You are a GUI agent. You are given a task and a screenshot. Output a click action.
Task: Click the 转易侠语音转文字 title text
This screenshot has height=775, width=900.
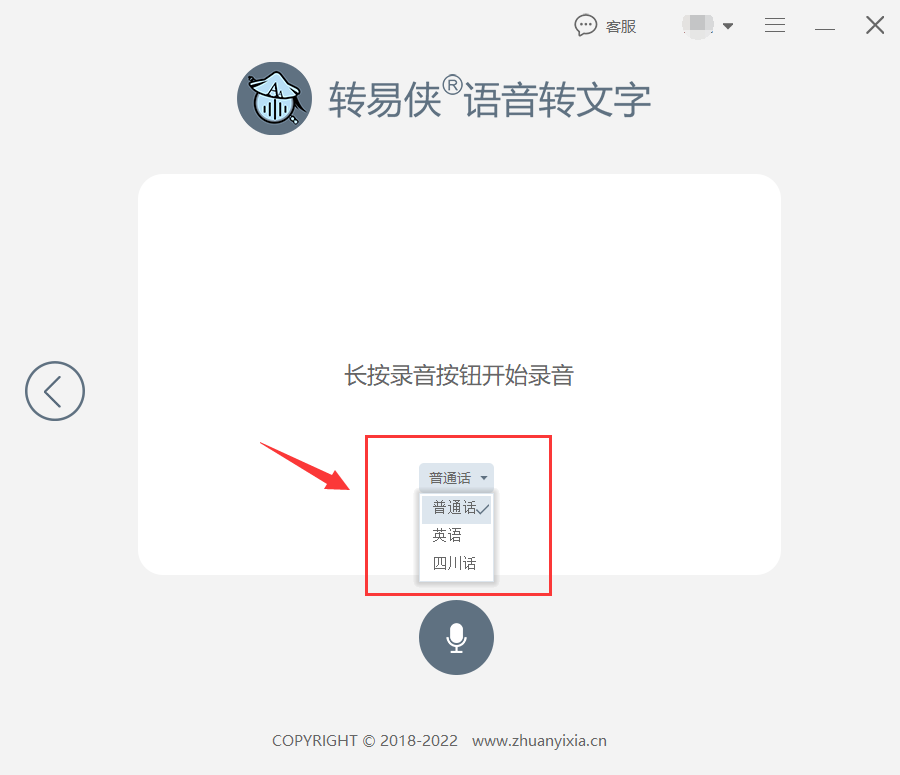click(490, 99)
